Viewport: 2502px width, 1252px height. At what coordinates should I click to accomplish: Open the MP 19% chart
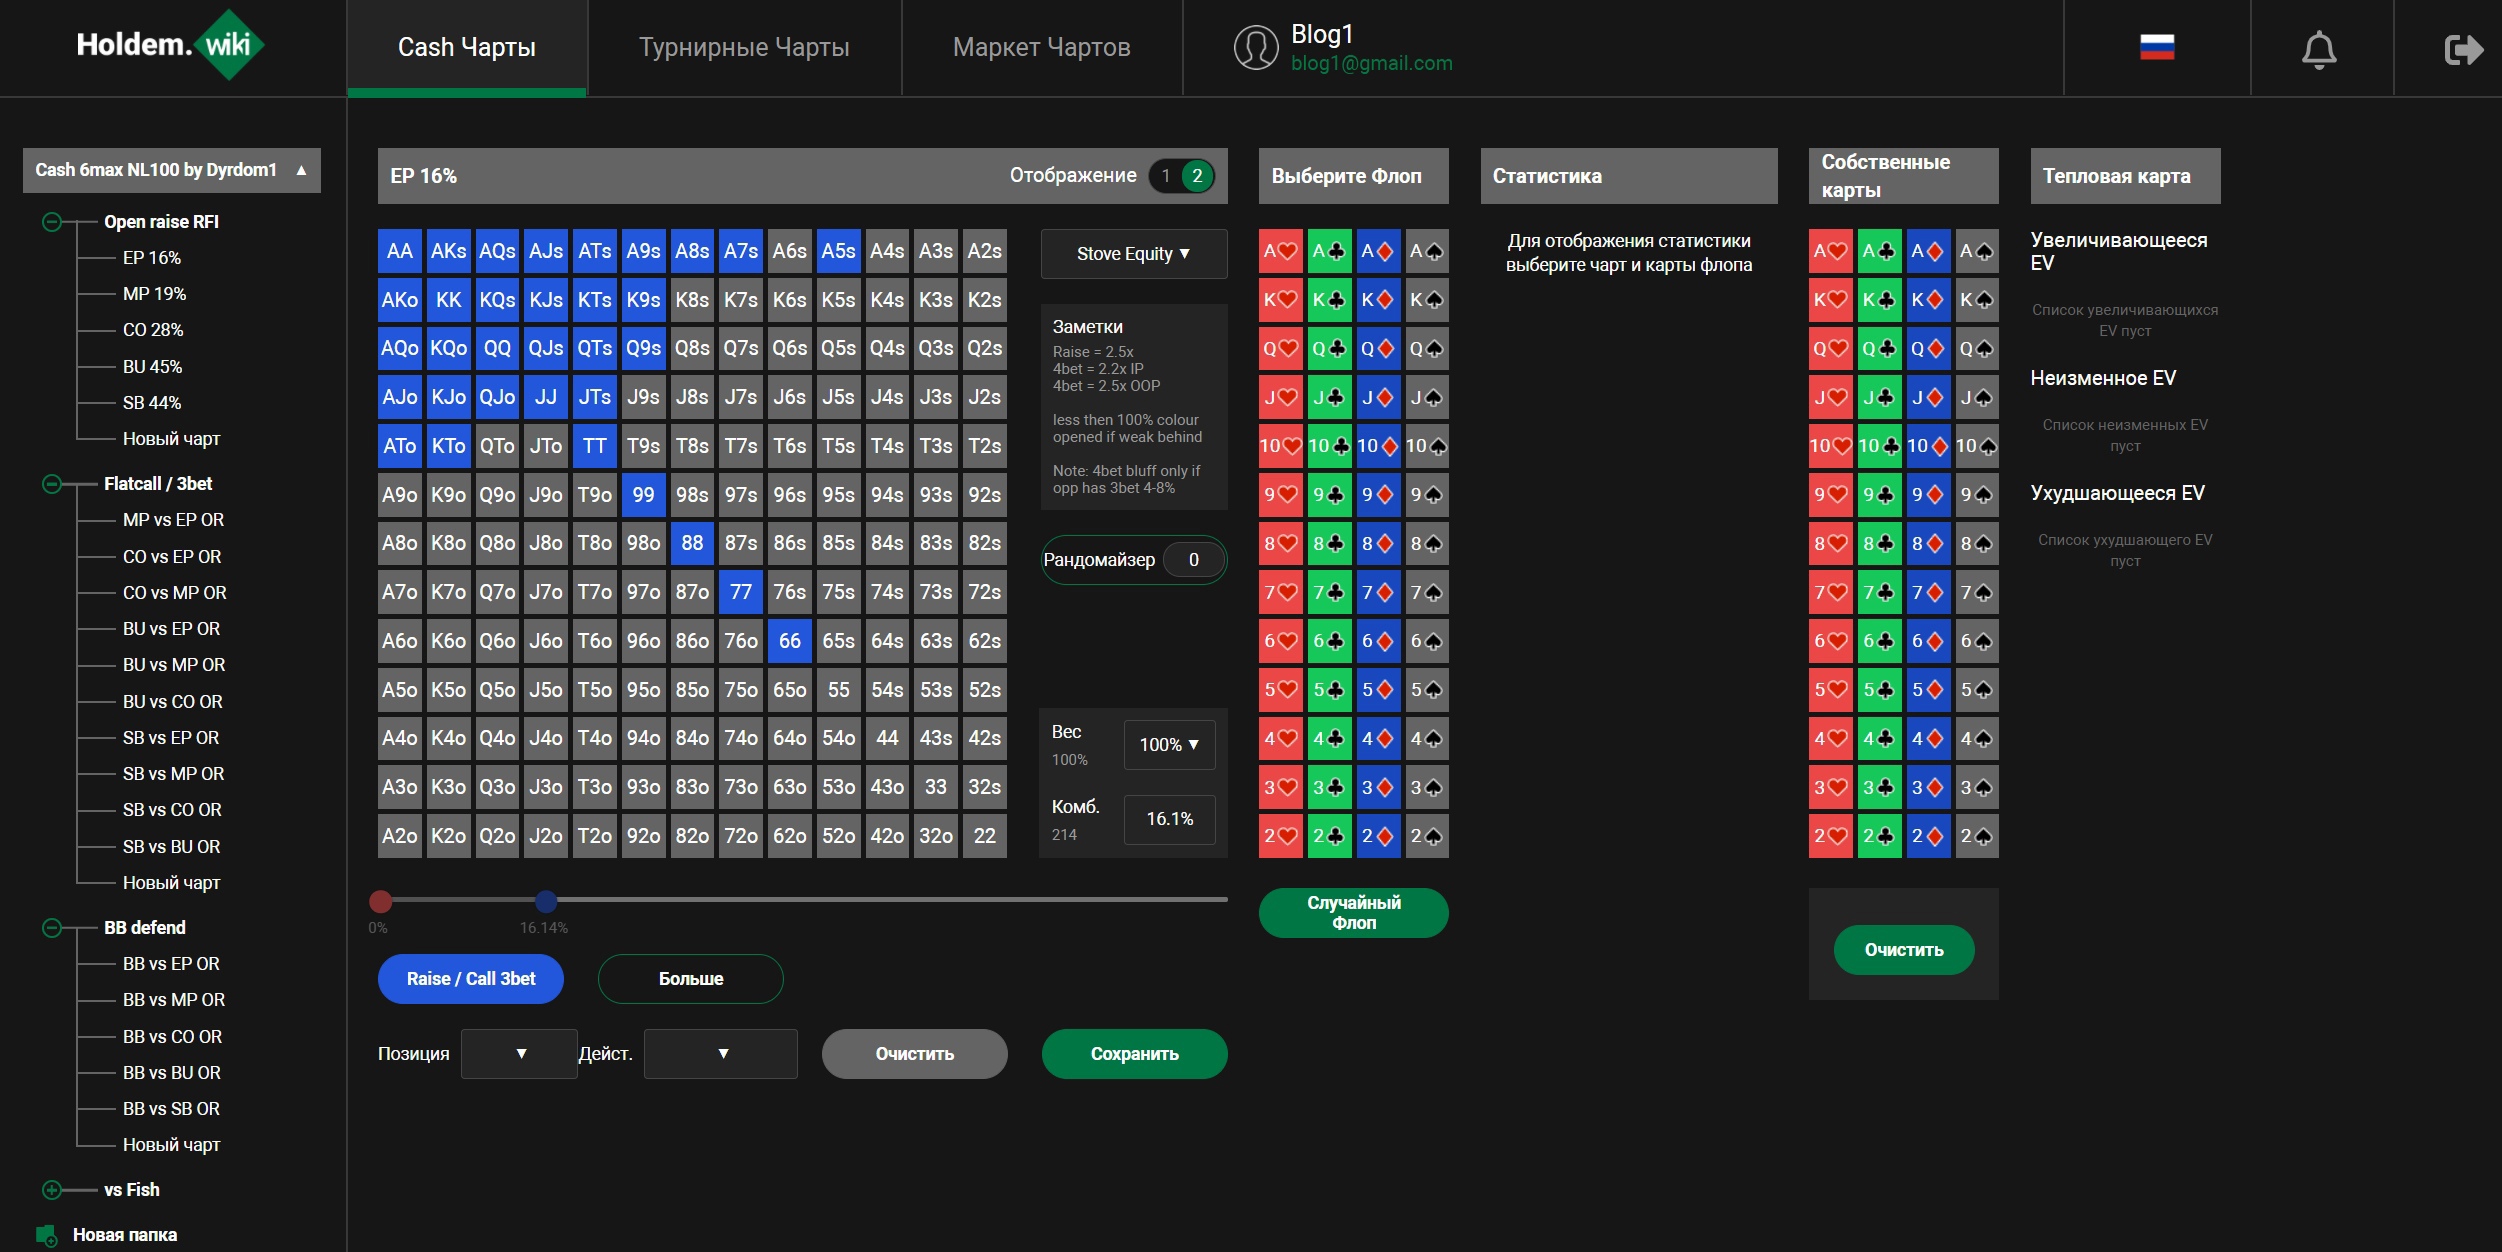tap(154, 294)
